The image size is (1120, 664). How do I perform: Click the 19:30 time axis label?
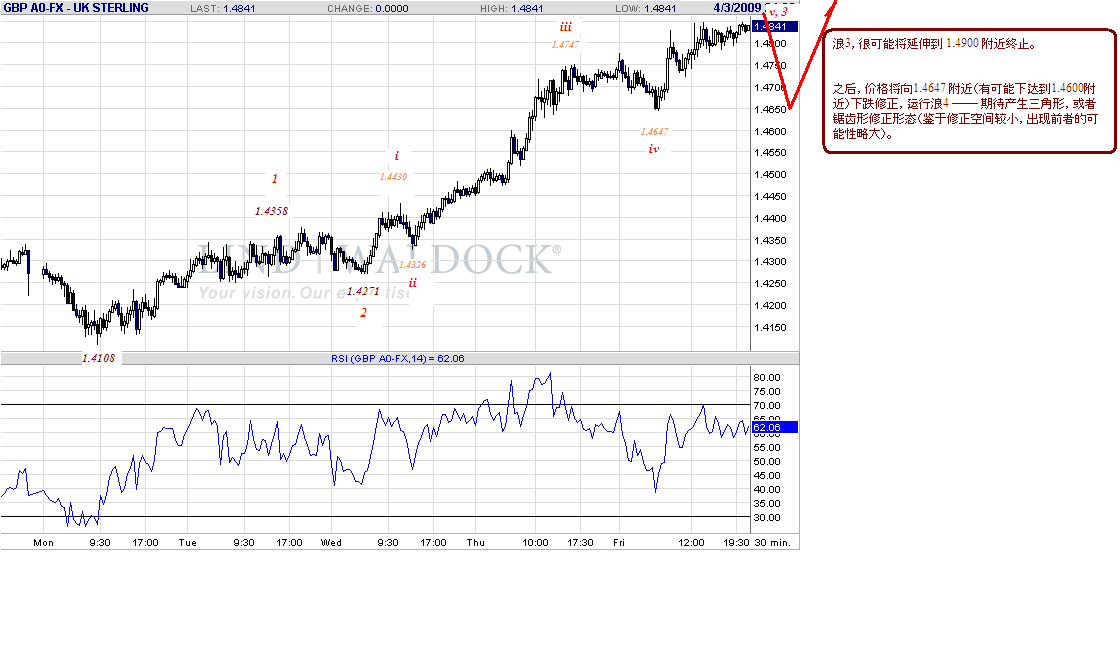click(736, 543)
